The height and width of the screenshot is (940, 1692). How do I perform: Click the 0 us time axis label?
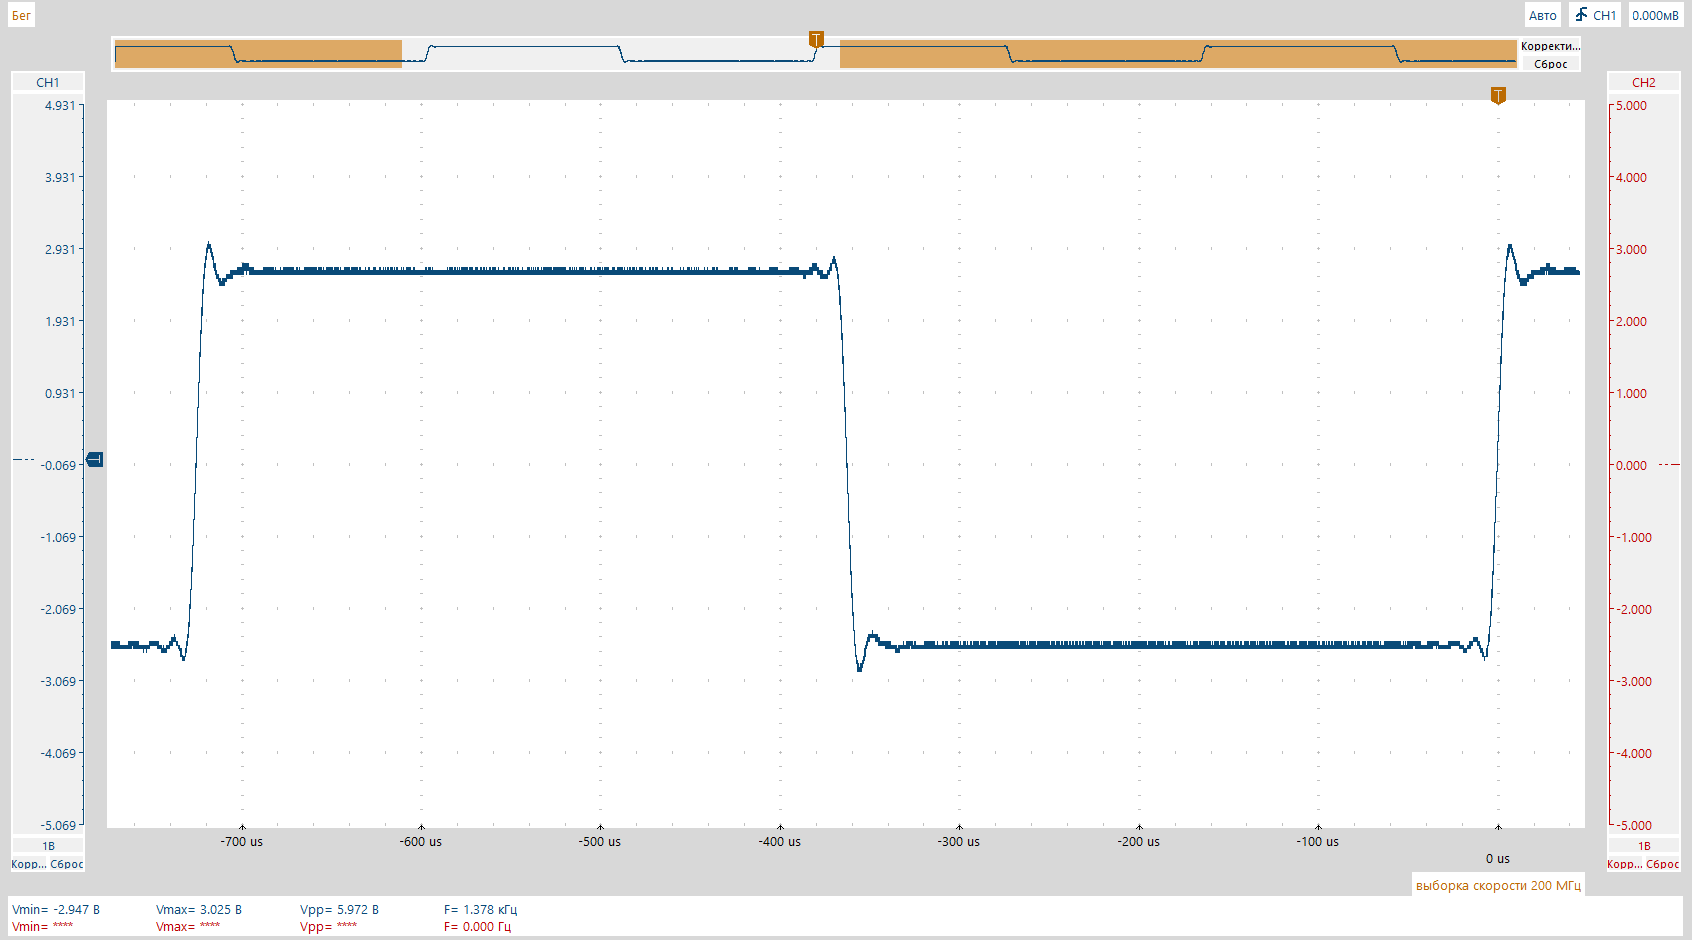pyautogui.click(x=1498, y=858)
